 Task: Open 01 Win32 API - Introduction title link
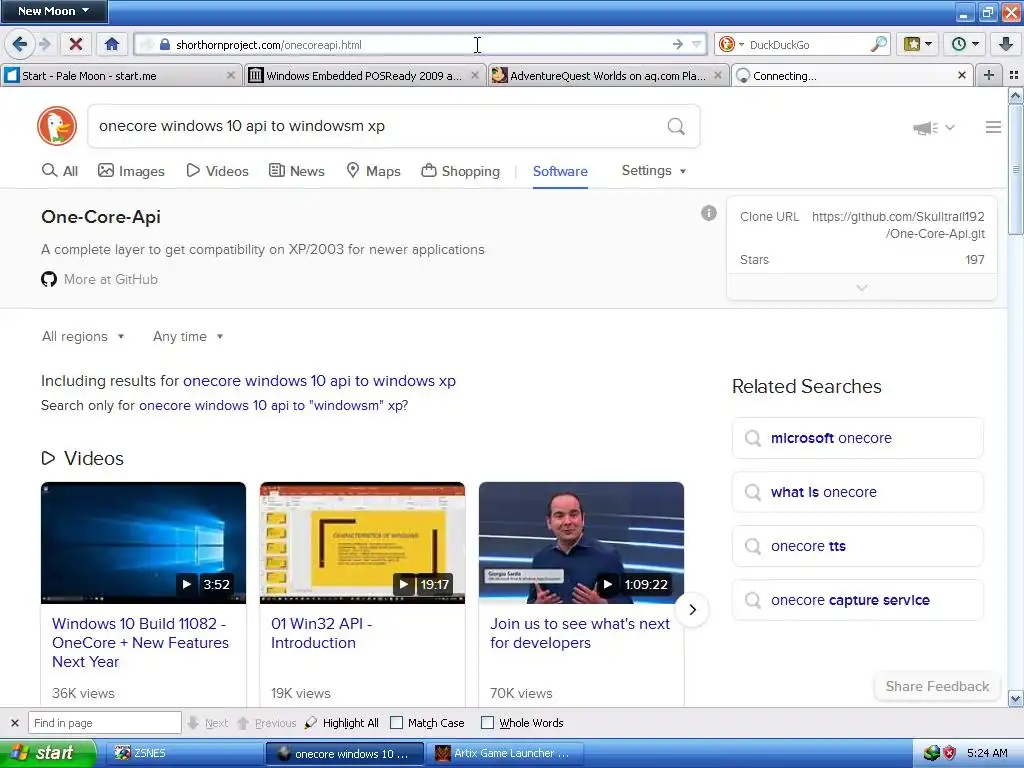coord(321,633)
